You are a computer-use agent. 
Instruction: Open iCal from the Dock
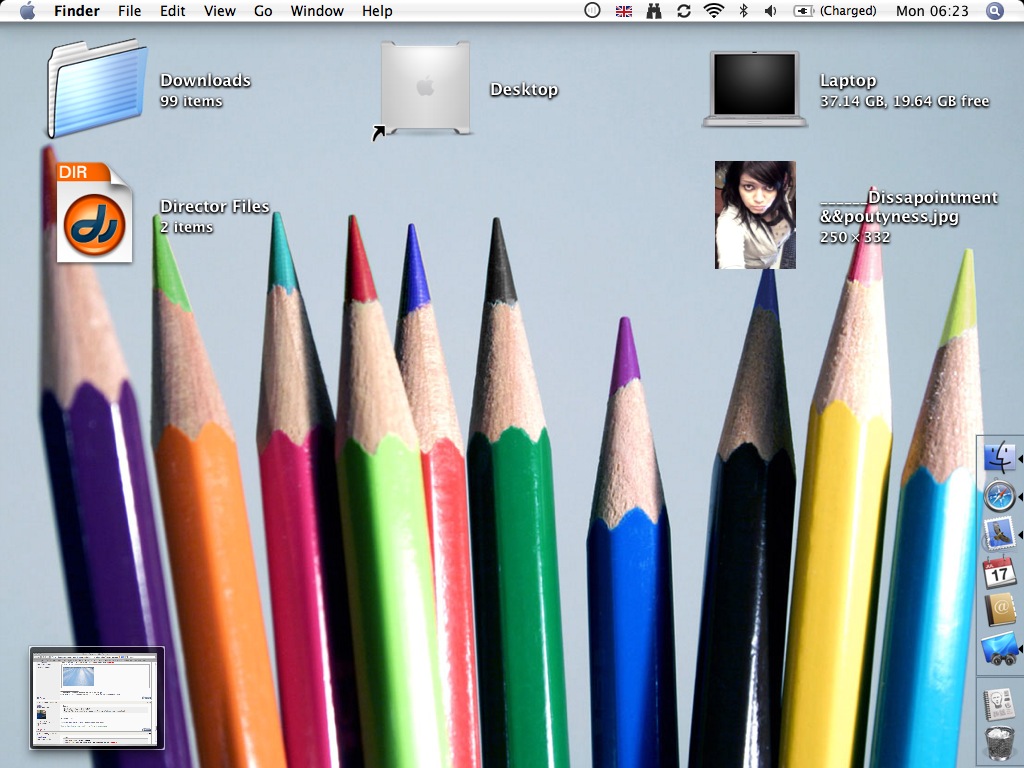999,573
